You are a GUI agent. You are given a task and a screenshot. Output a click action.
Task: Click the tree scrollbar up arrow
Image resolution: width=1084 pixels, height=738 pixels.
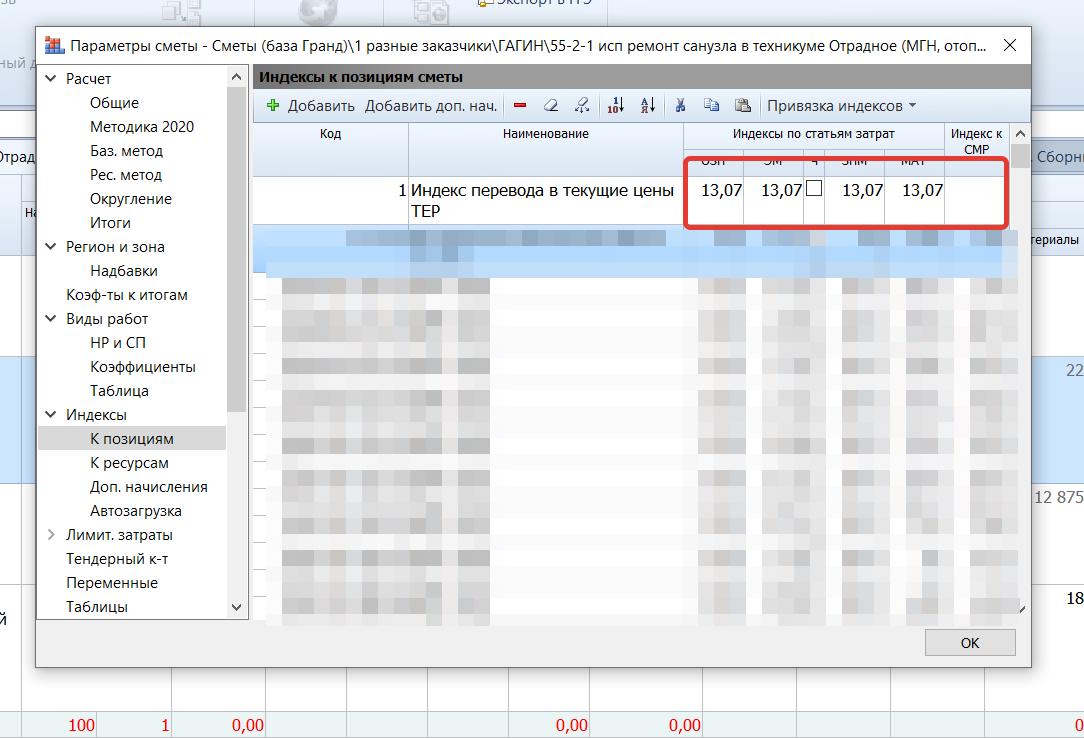[x=236, y=77]
